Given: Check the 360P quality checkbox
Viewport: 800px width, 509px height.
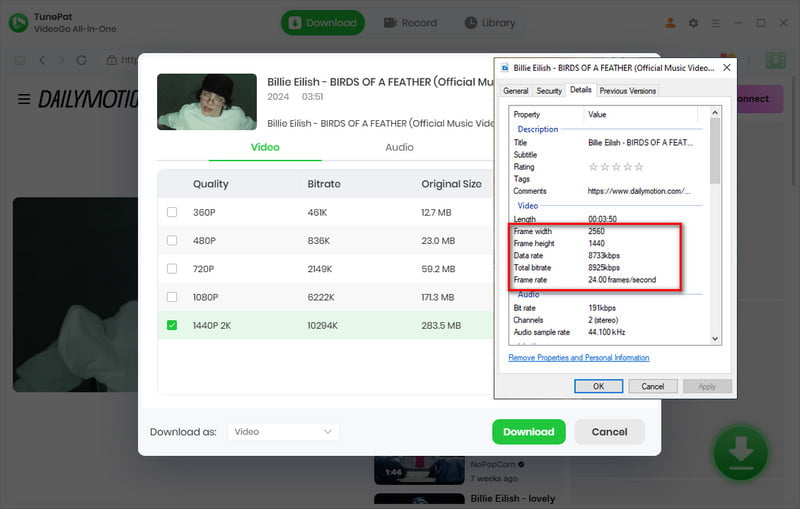Looking at the screenshot, I should pyautogui.click(x=172, y=212).
